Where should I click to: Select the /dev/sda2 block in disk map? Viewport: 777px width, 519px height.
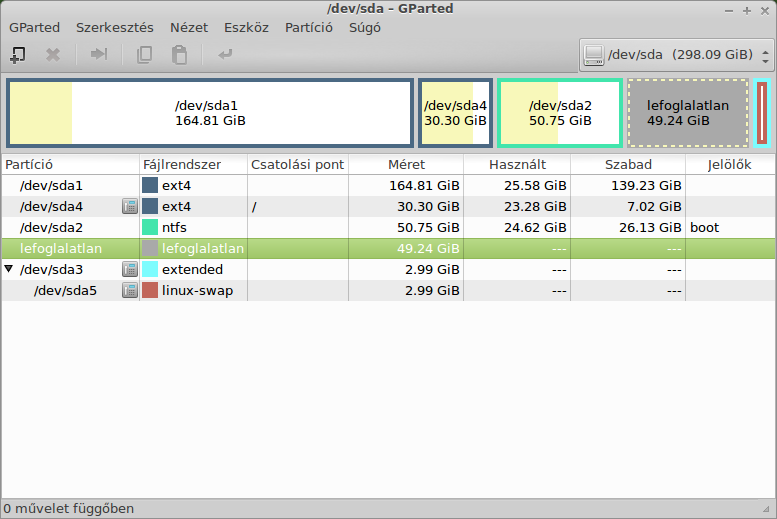click(560, 113)
